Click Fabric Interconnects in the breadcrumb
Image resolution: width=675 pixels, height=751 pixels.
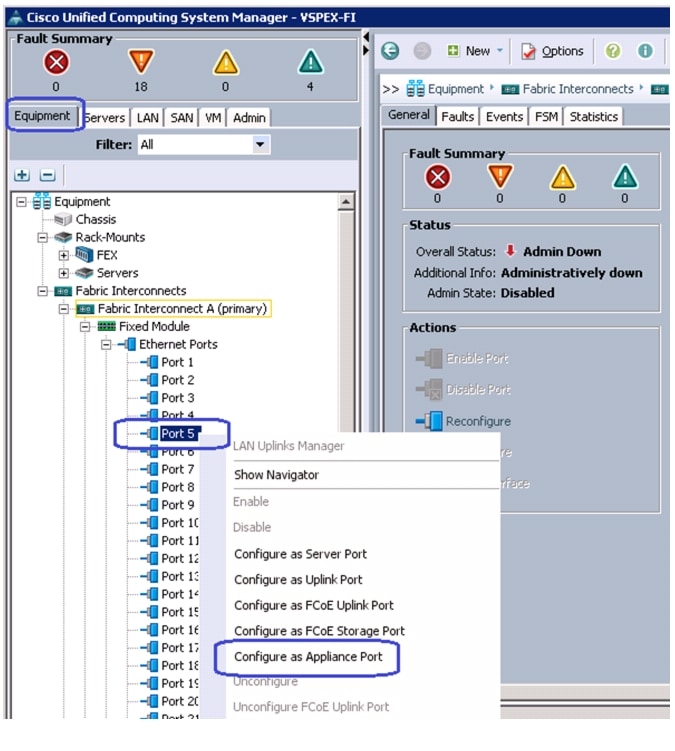[x=578, y=89]
